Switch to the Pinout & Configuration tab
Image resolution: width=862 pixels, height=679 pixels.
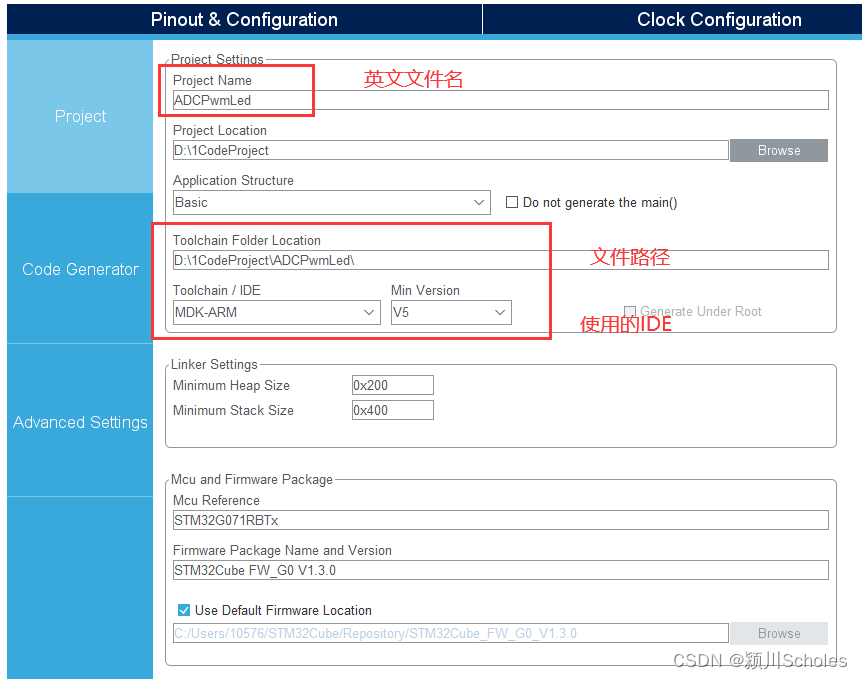tap(243, 19)
